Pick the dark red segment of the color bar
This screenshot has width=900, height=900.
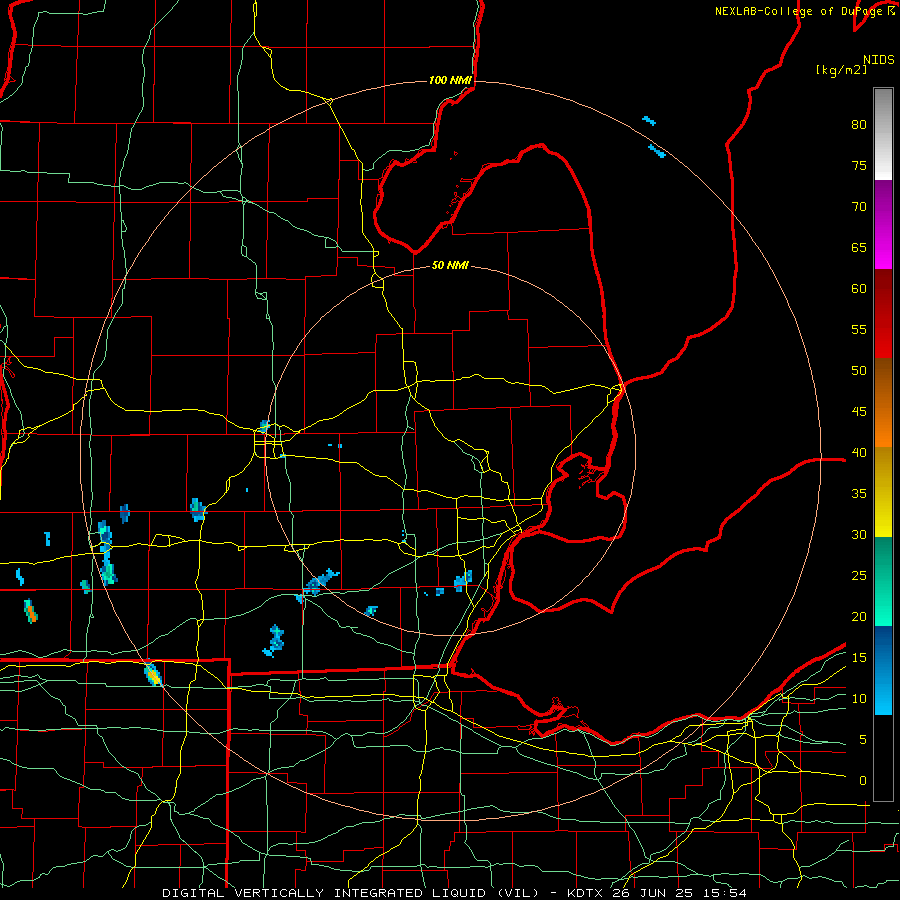coord(883,313)
